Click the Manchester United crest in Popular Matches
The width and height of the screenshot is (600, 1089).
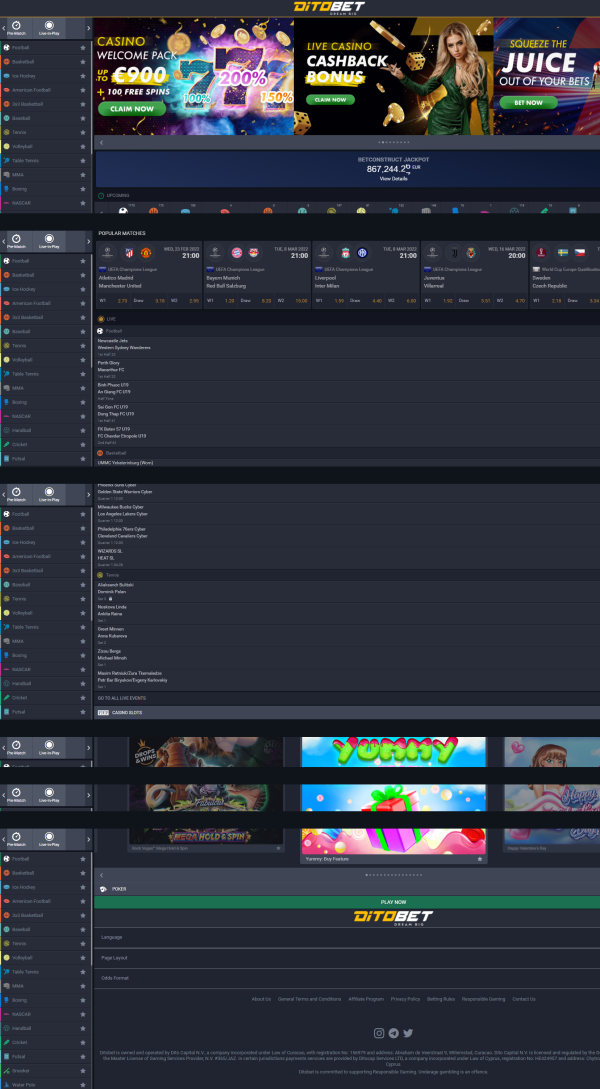pyautogui.click(x=146, y=253)
